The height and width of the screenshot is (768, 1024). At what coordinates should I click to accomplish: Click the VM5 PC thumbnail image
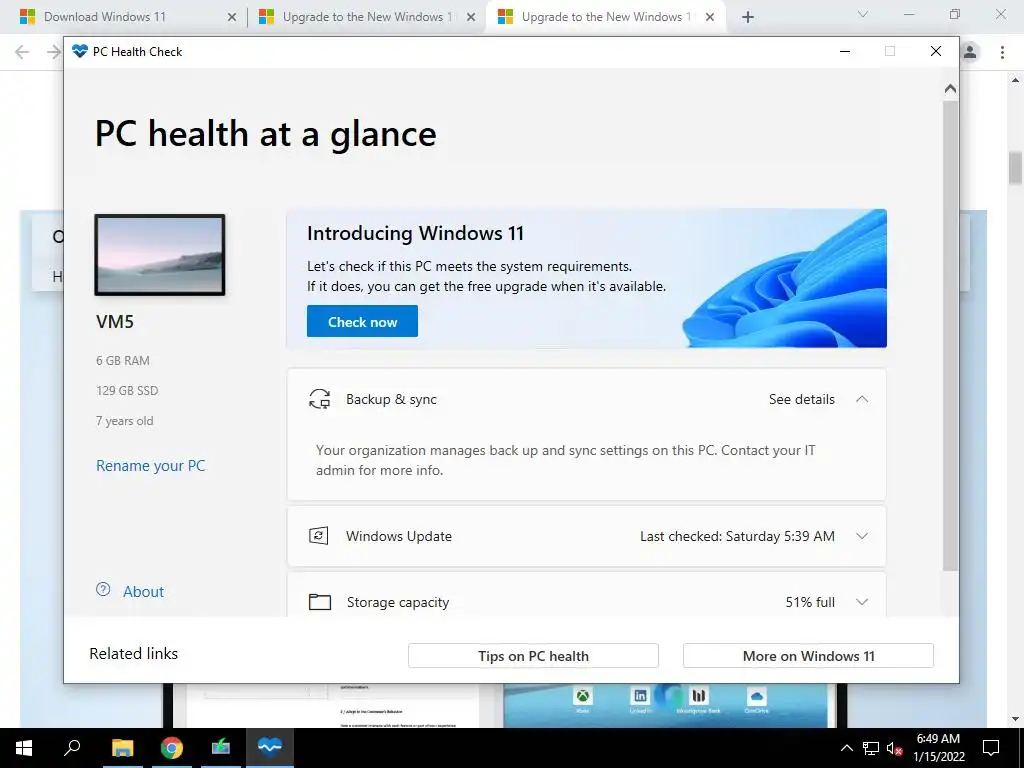(x=160, y=255)
